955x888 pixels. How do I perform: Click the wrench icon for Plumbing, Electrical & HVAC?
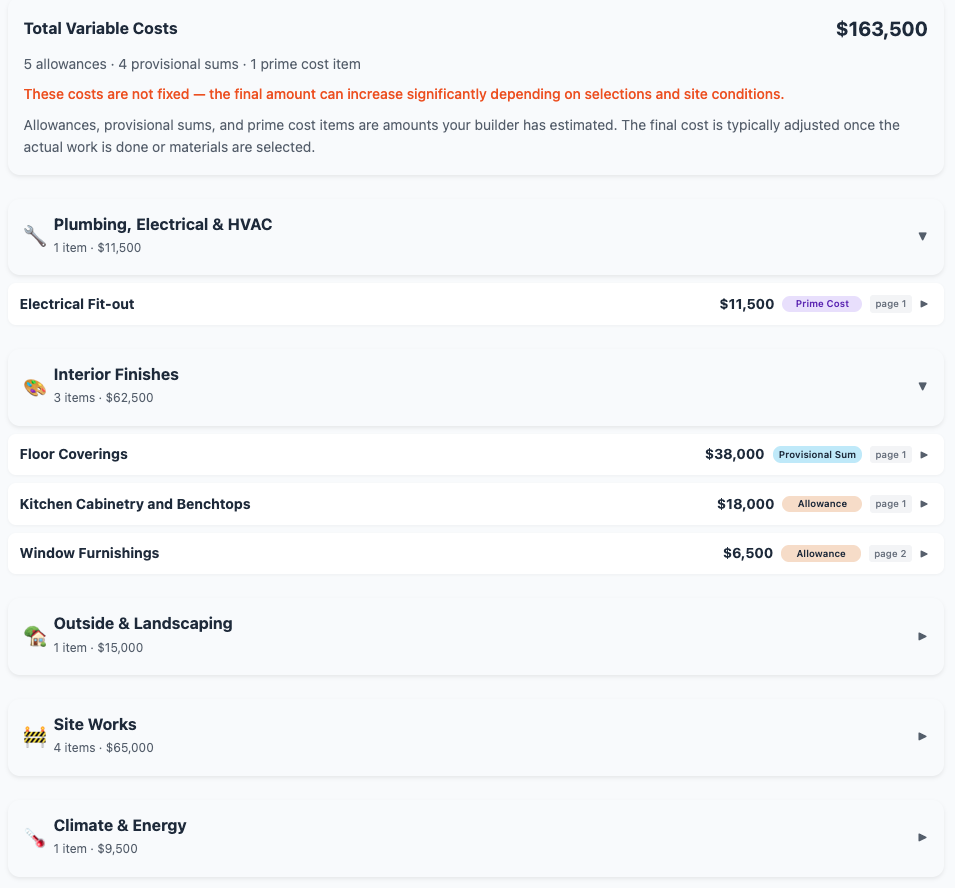pyautogui.click(x=33, y=236)
